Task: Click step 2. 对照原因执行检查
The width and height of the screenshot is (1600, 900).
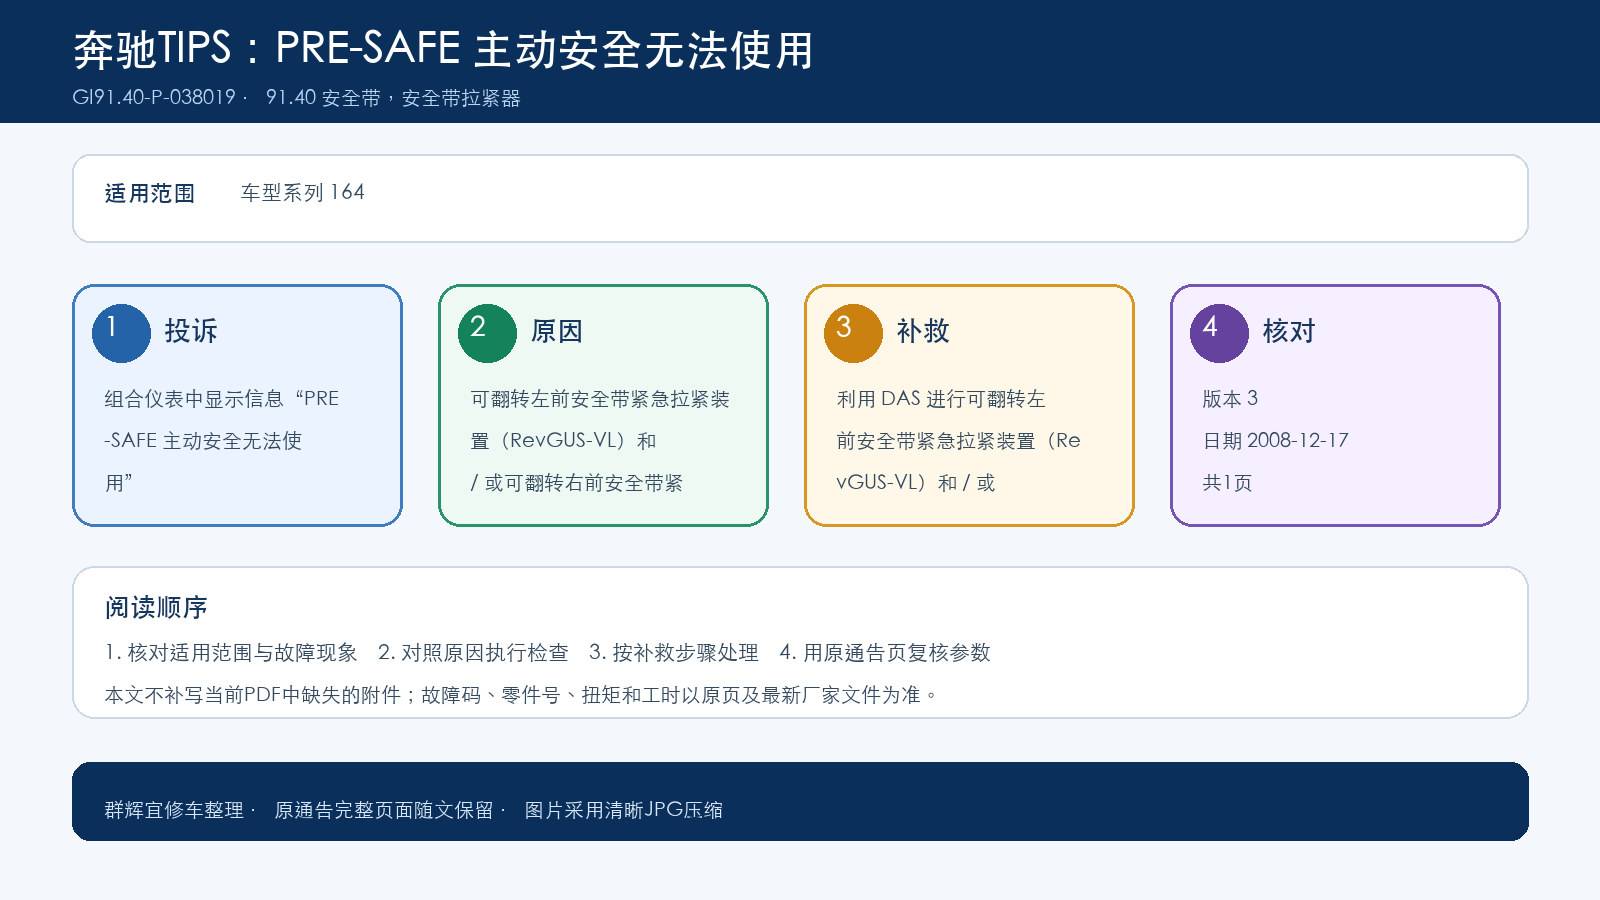Action: pyautogui.click(x=473, y=653)
